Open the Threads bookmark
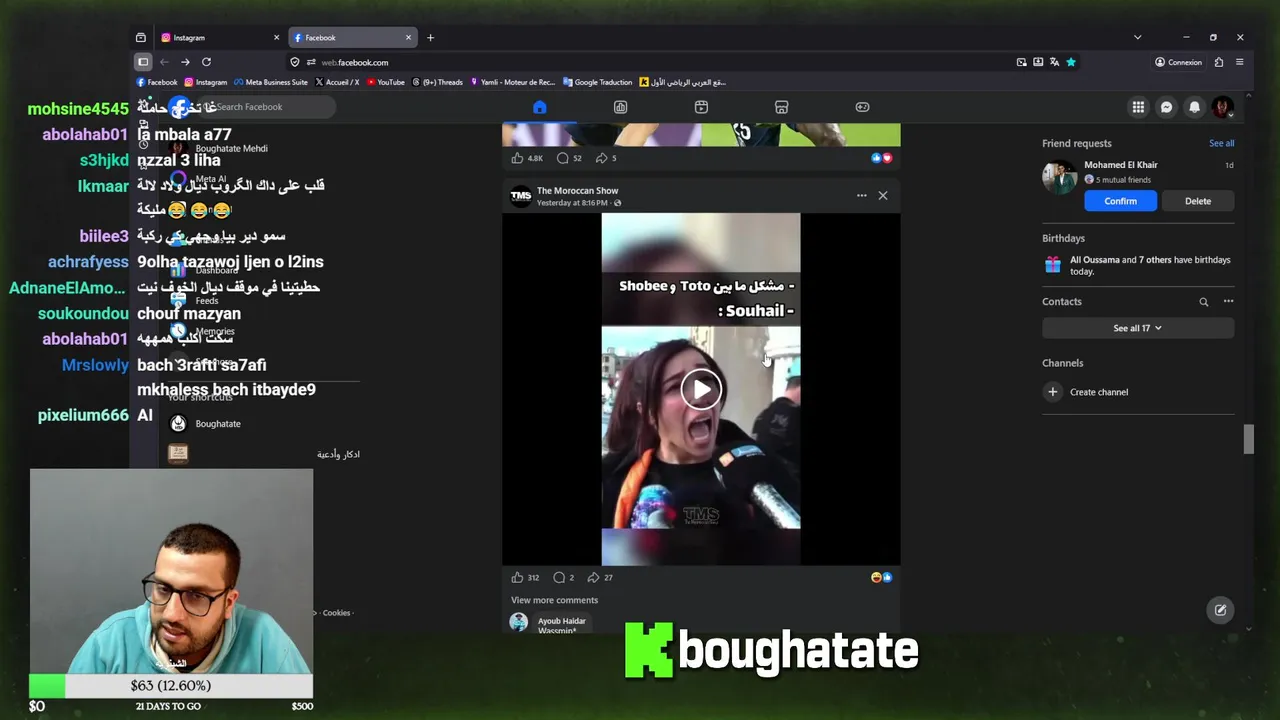Viewport: 1280px width, 720px height. click(x=437, y=82)
